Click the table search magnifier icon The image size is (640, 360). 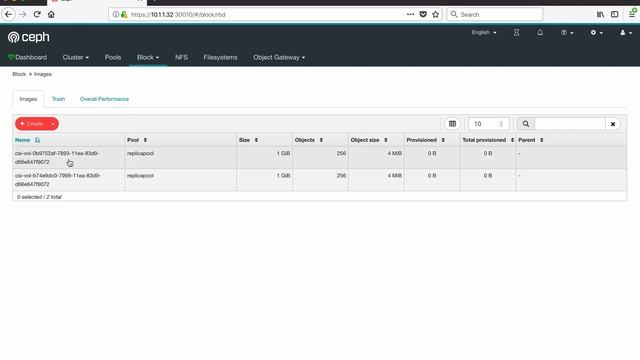point(526,124)
